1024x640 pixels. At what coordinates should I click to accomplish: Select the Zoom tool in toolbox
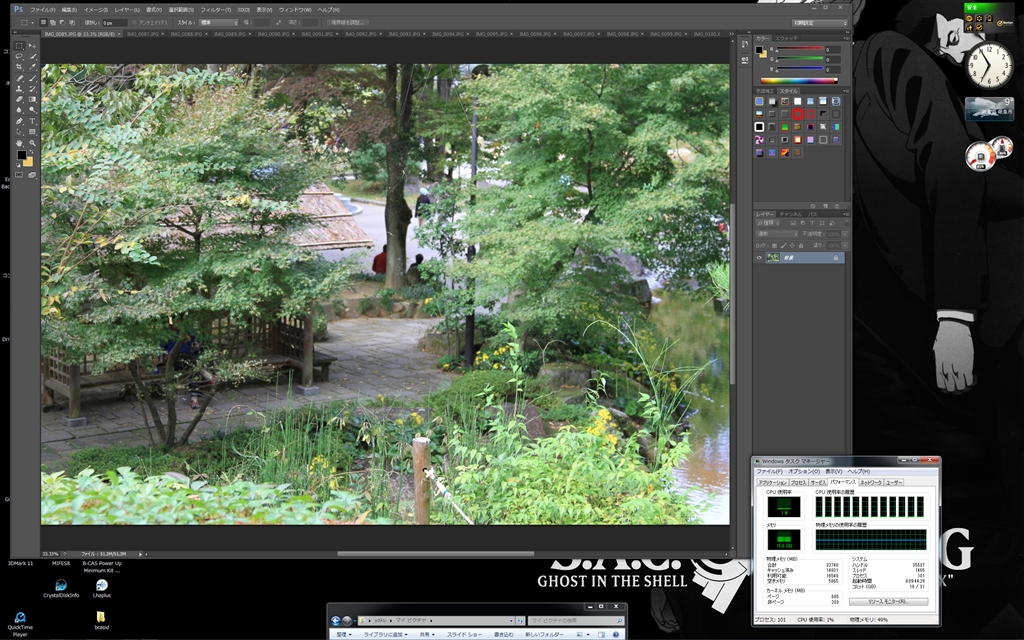(32, 142)
